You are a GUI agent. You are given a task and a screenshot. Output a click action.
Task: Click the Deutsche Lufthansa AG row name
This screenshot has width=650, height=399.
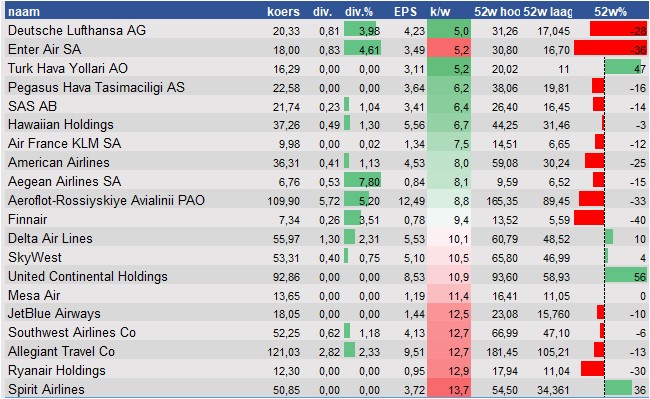(77, 30)
